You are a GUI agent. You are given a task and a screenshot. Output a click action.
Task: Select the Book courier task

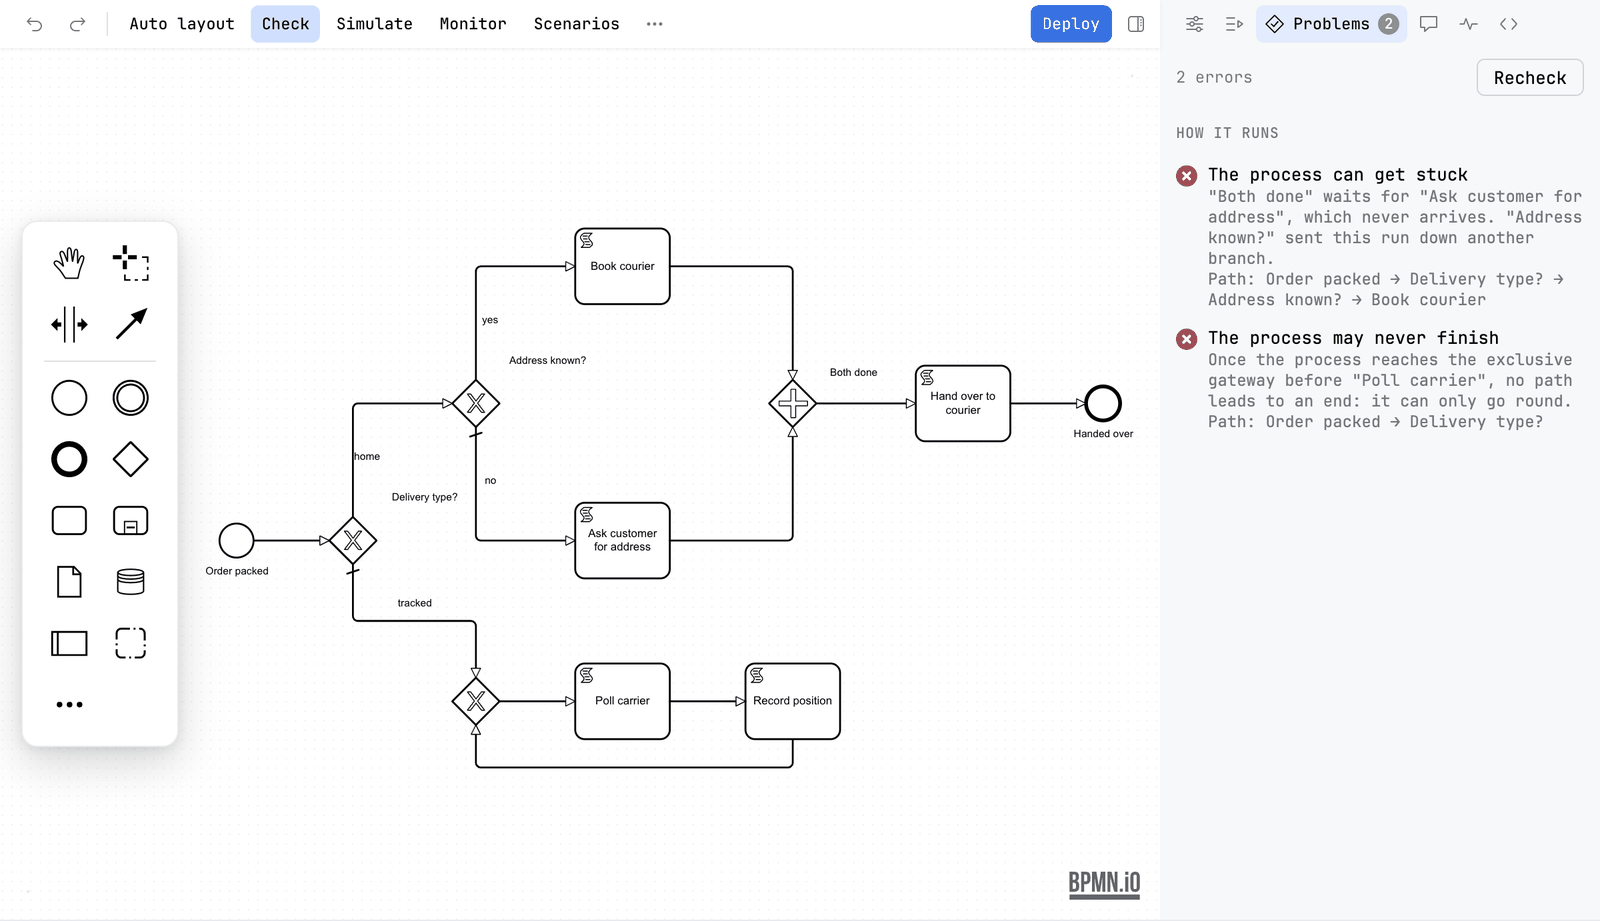[x=622, y=266]
